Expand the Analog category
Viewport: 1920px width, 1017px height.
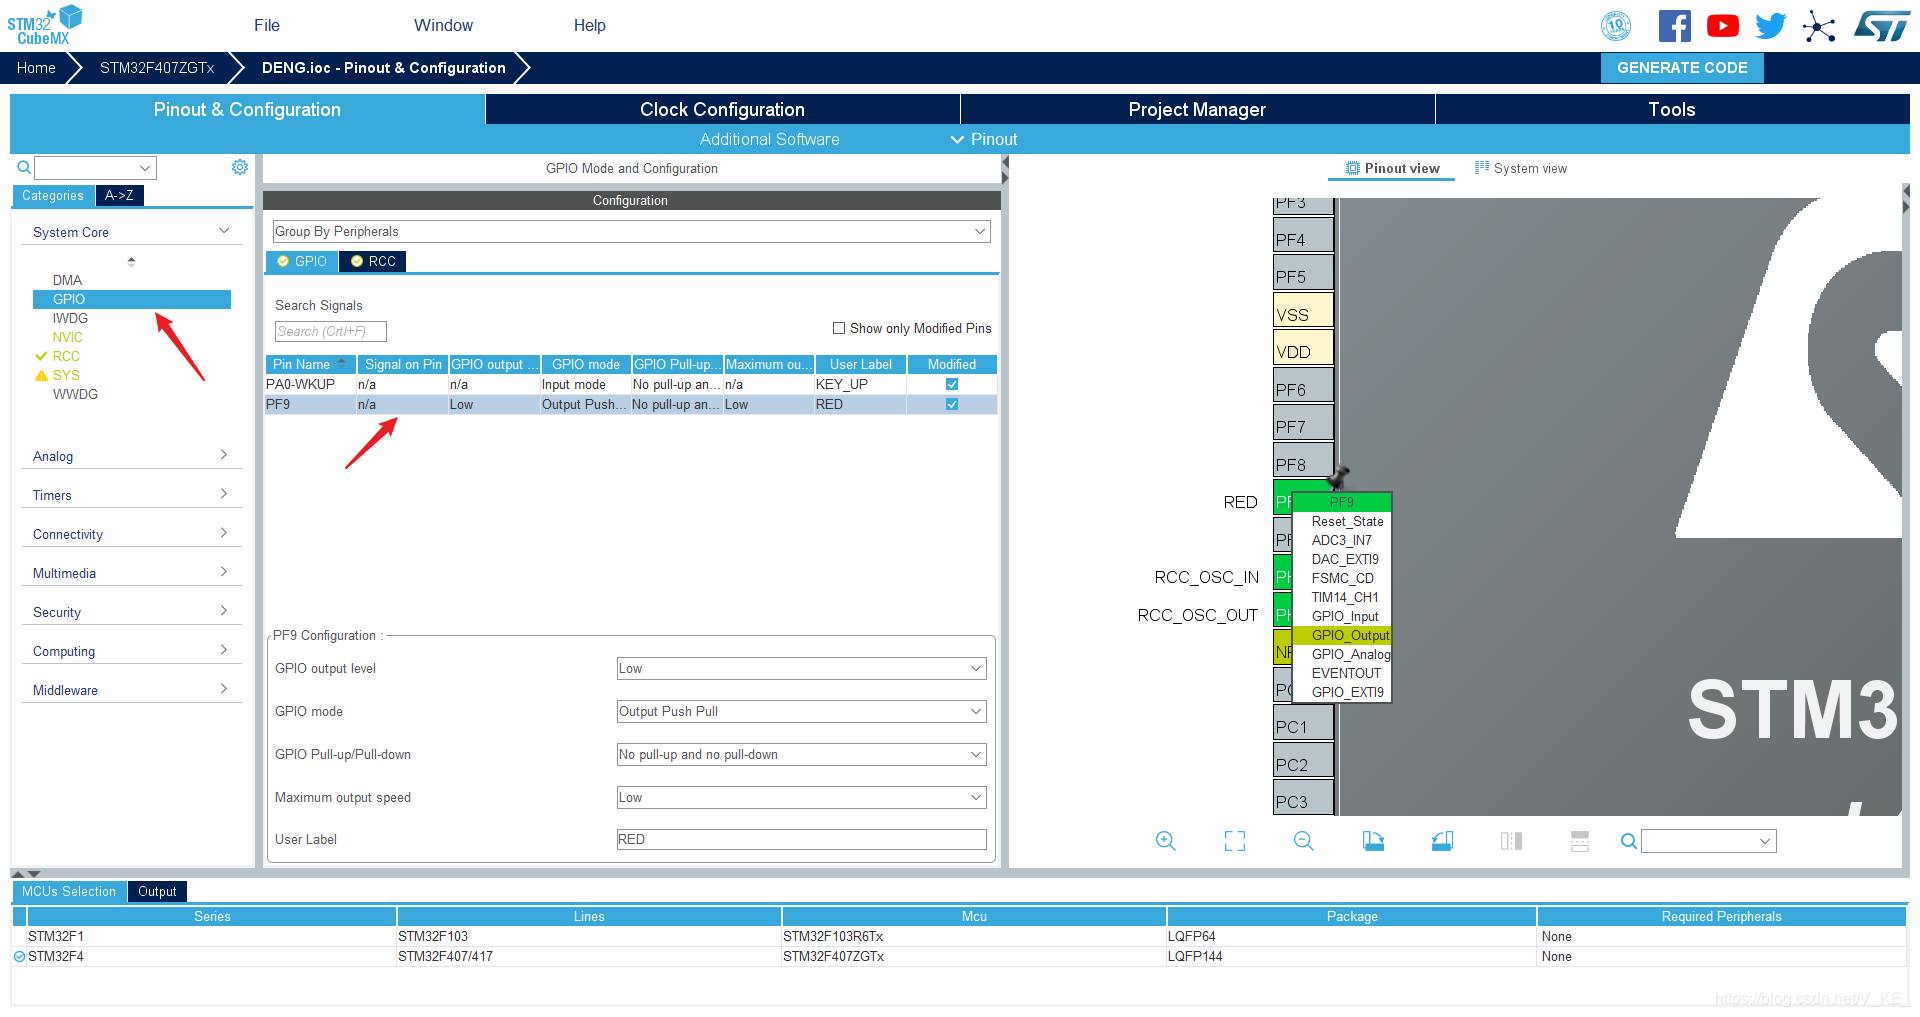click(x=131, y=456)
